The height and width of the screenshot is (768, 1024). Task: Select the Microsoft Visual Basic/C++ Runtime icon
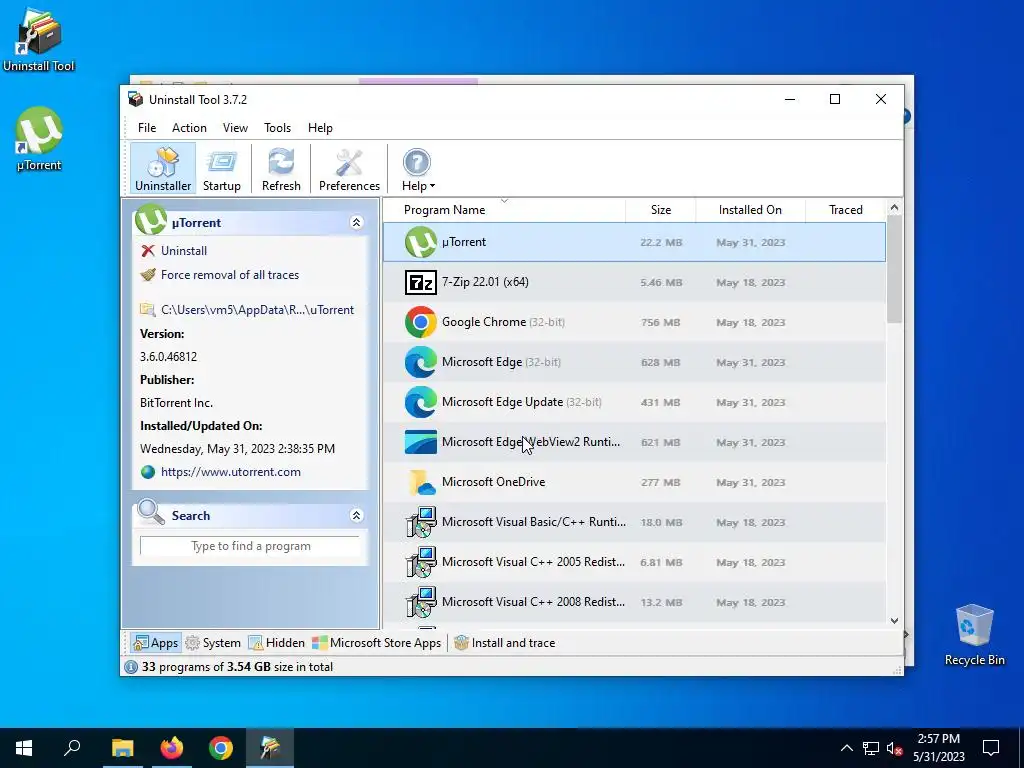421,522
